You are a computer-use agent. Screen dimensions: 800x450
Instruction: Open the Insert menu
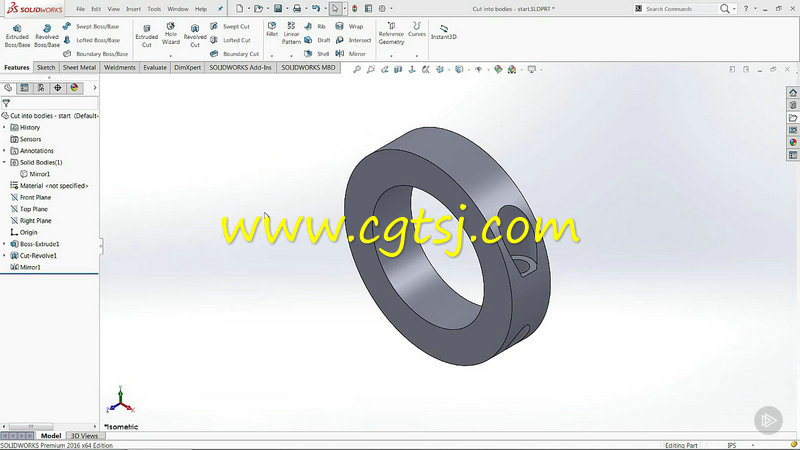tap(133, 9)
